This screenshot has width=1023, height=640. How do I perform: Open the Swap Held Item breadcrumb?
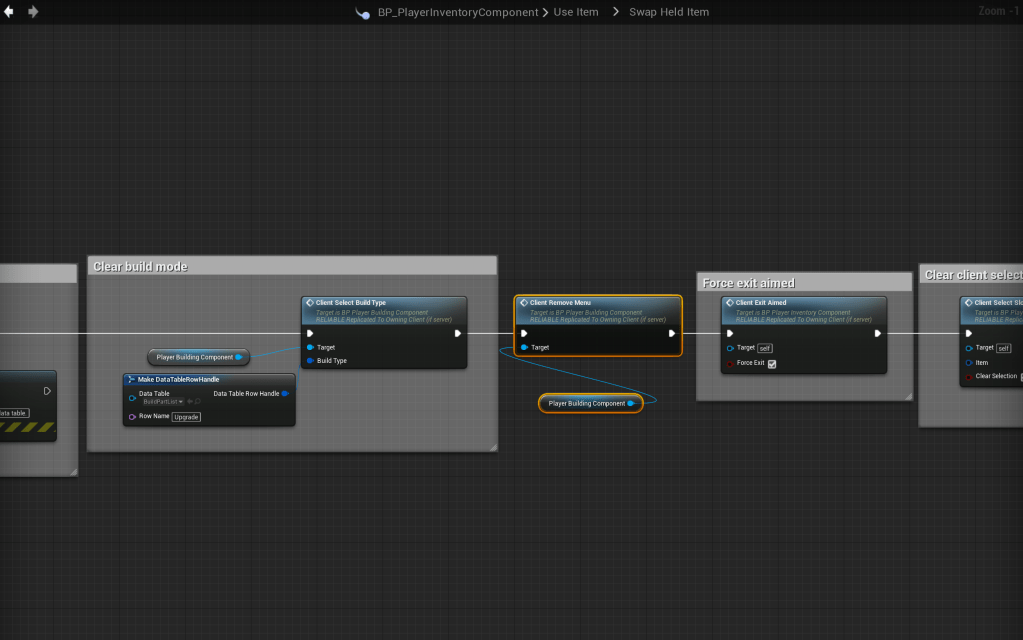668,12
